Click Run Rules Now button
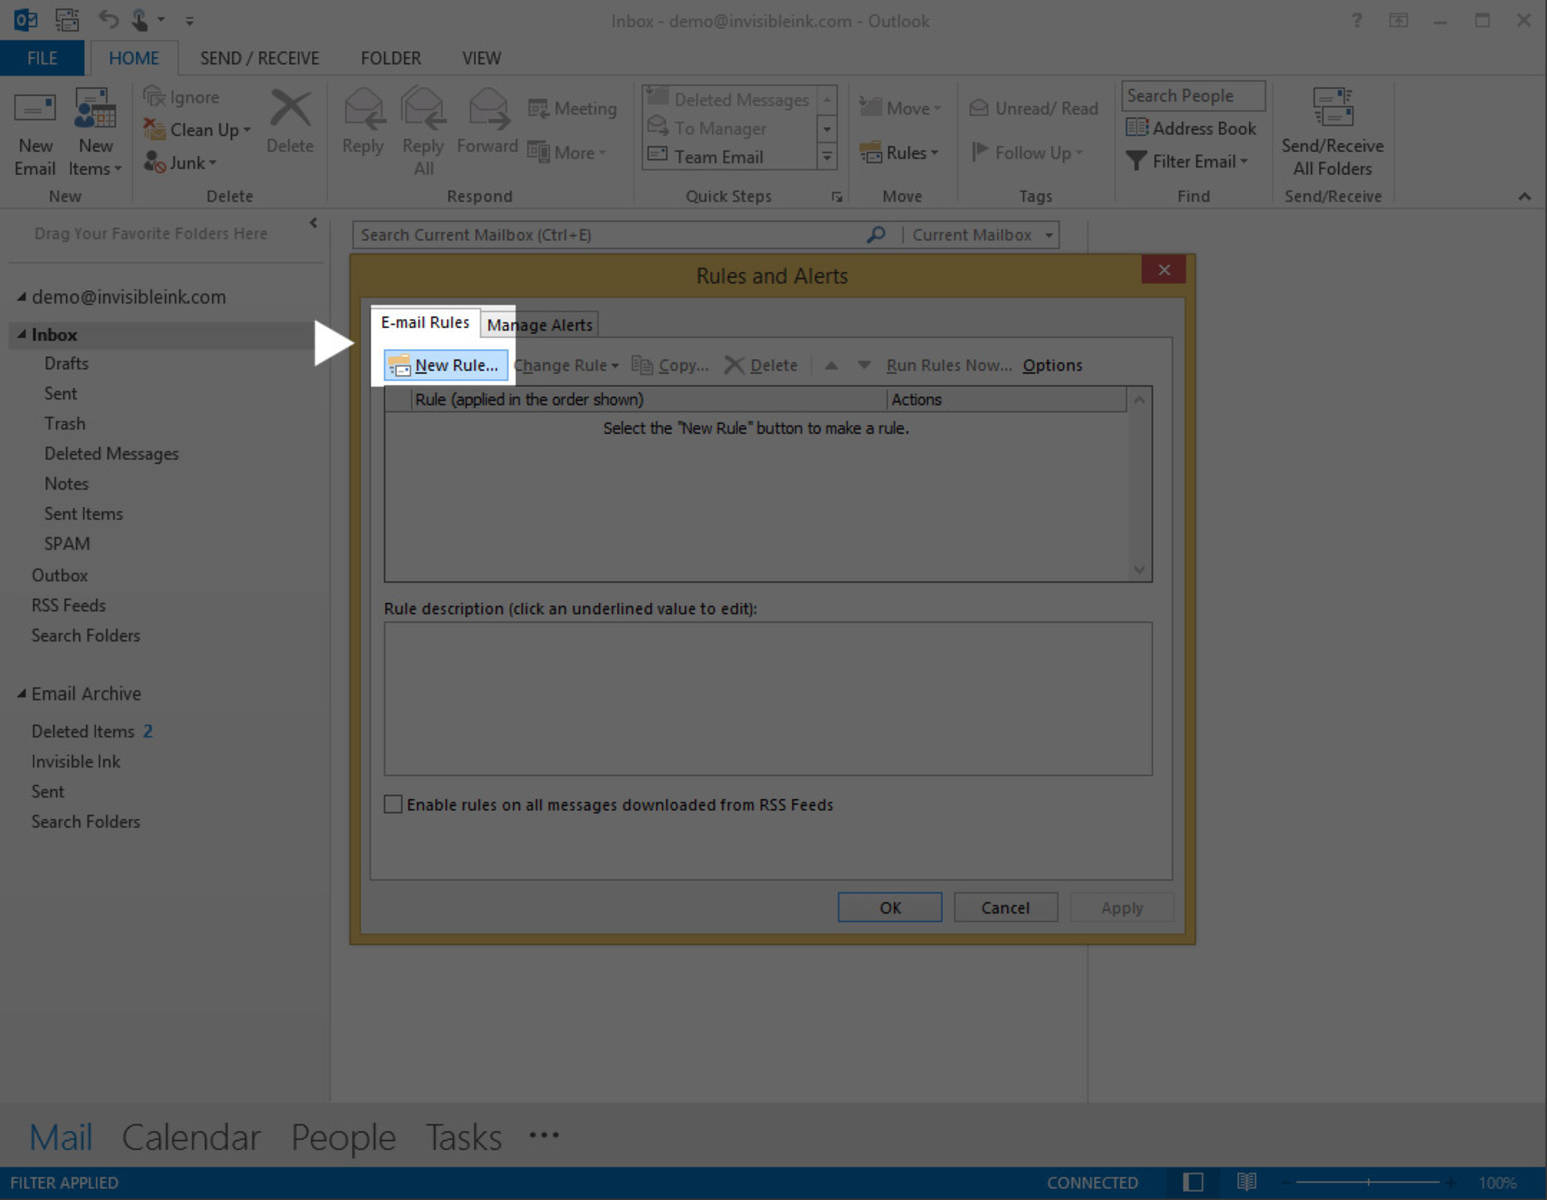This screenshot has height=1200, width=1547. point(949,365)
